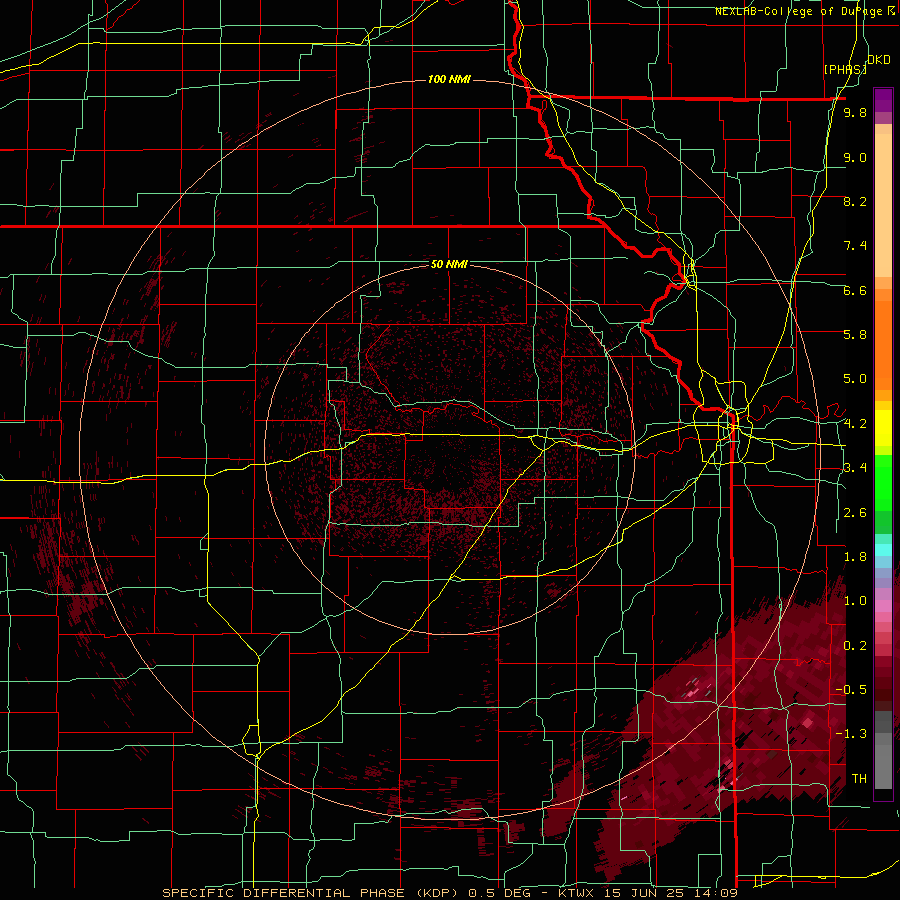Click the "8.2" value on the color scale

pos(855,201)
